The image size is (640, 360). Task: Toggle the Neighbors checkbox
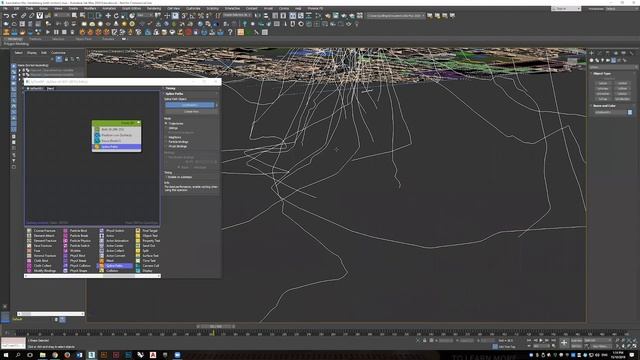167,137
